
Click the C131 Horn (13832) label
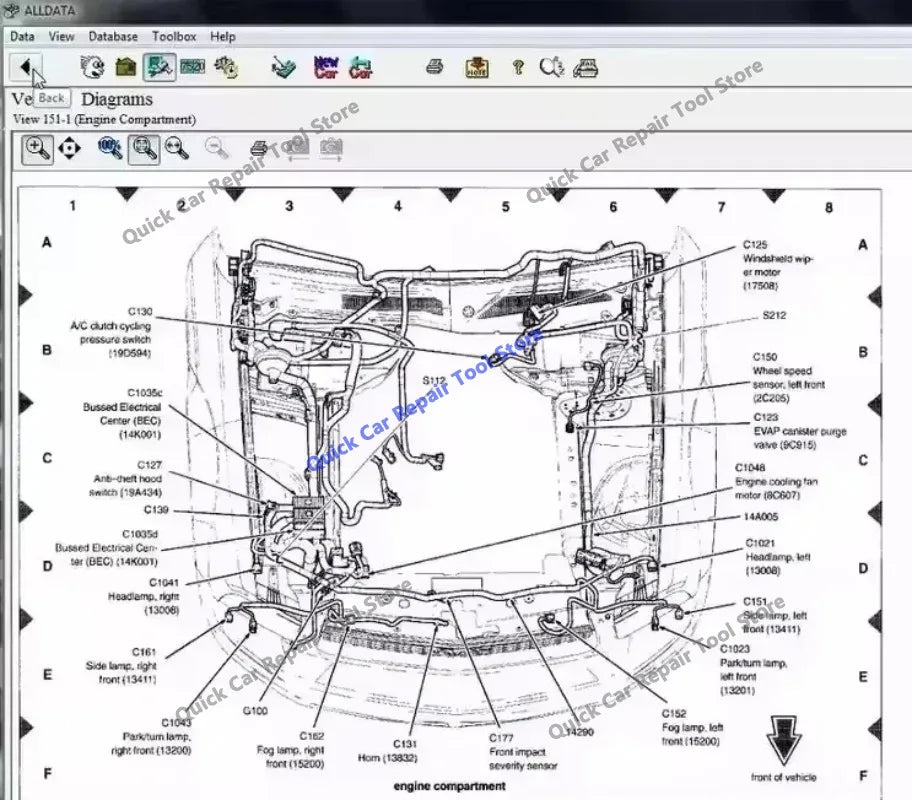(387, 751)
